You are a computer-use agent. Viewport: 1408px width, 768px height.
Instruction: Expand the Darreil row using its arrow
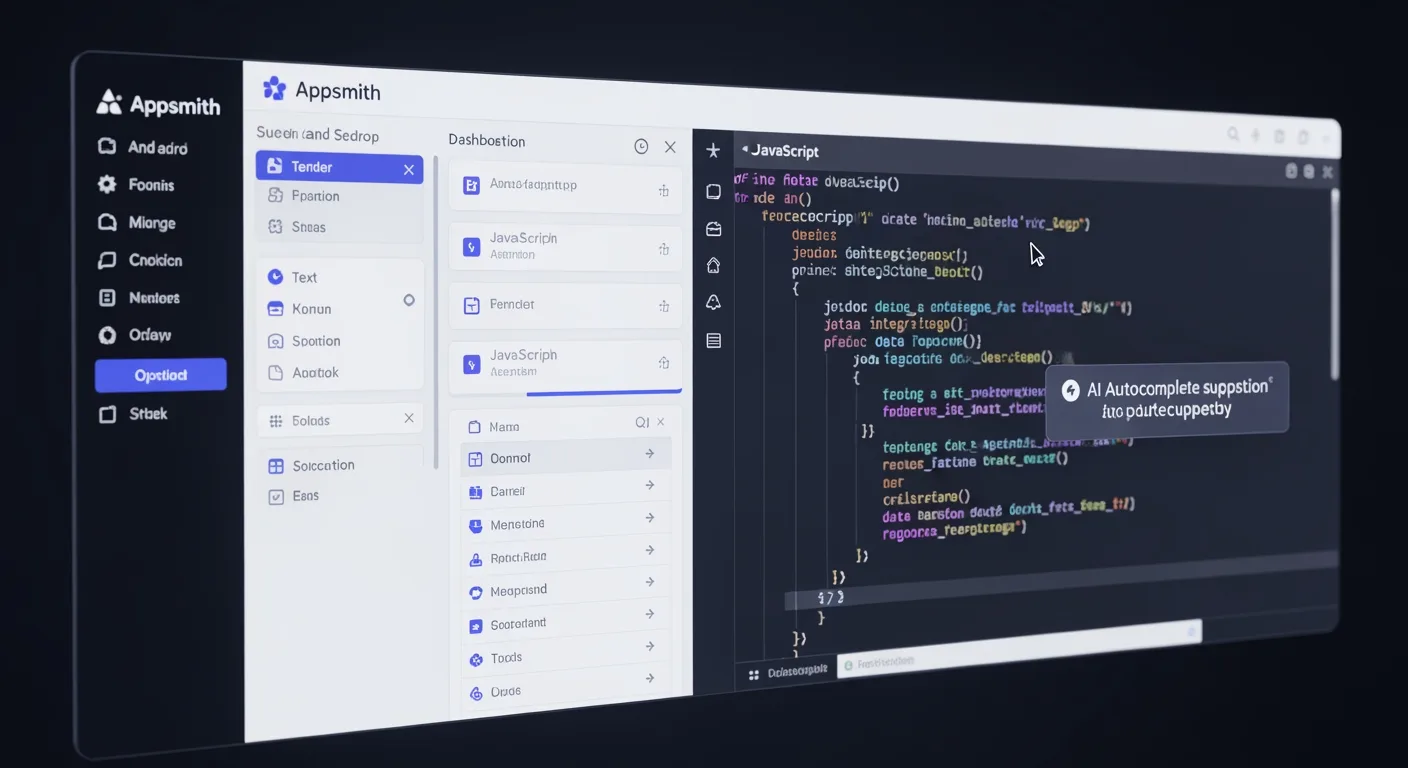(x=649, y=486)
